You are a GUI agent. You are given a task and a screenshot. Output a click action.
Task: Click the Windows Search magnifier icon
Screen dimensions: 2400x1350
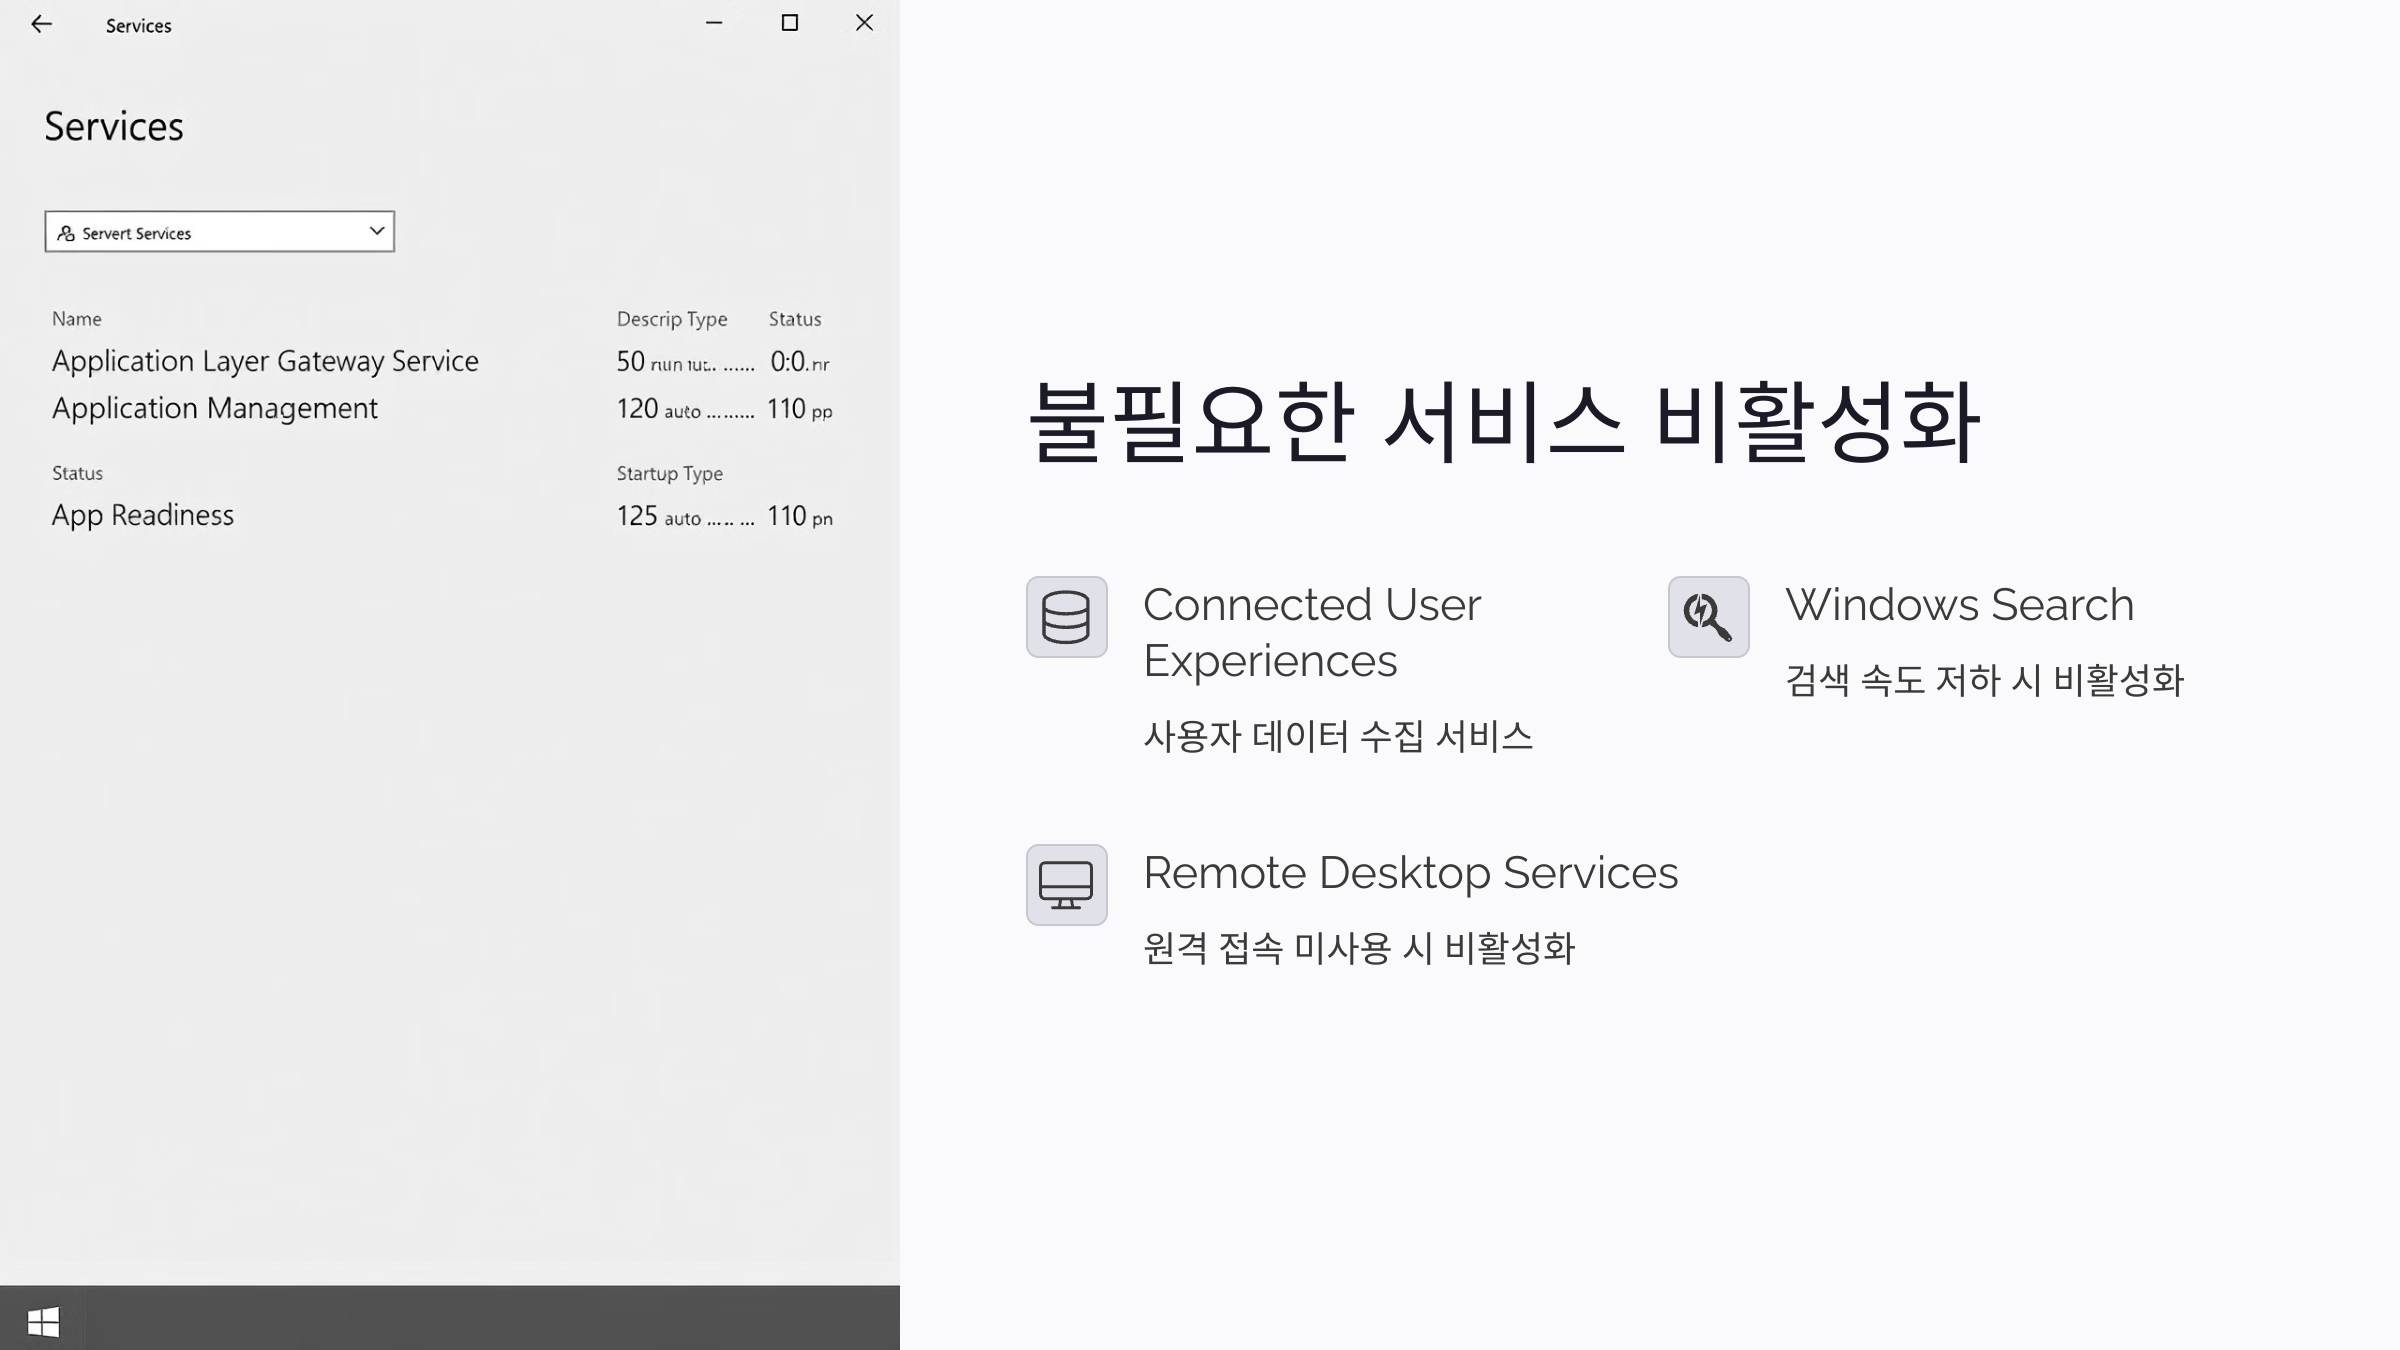coord(1708,617)
